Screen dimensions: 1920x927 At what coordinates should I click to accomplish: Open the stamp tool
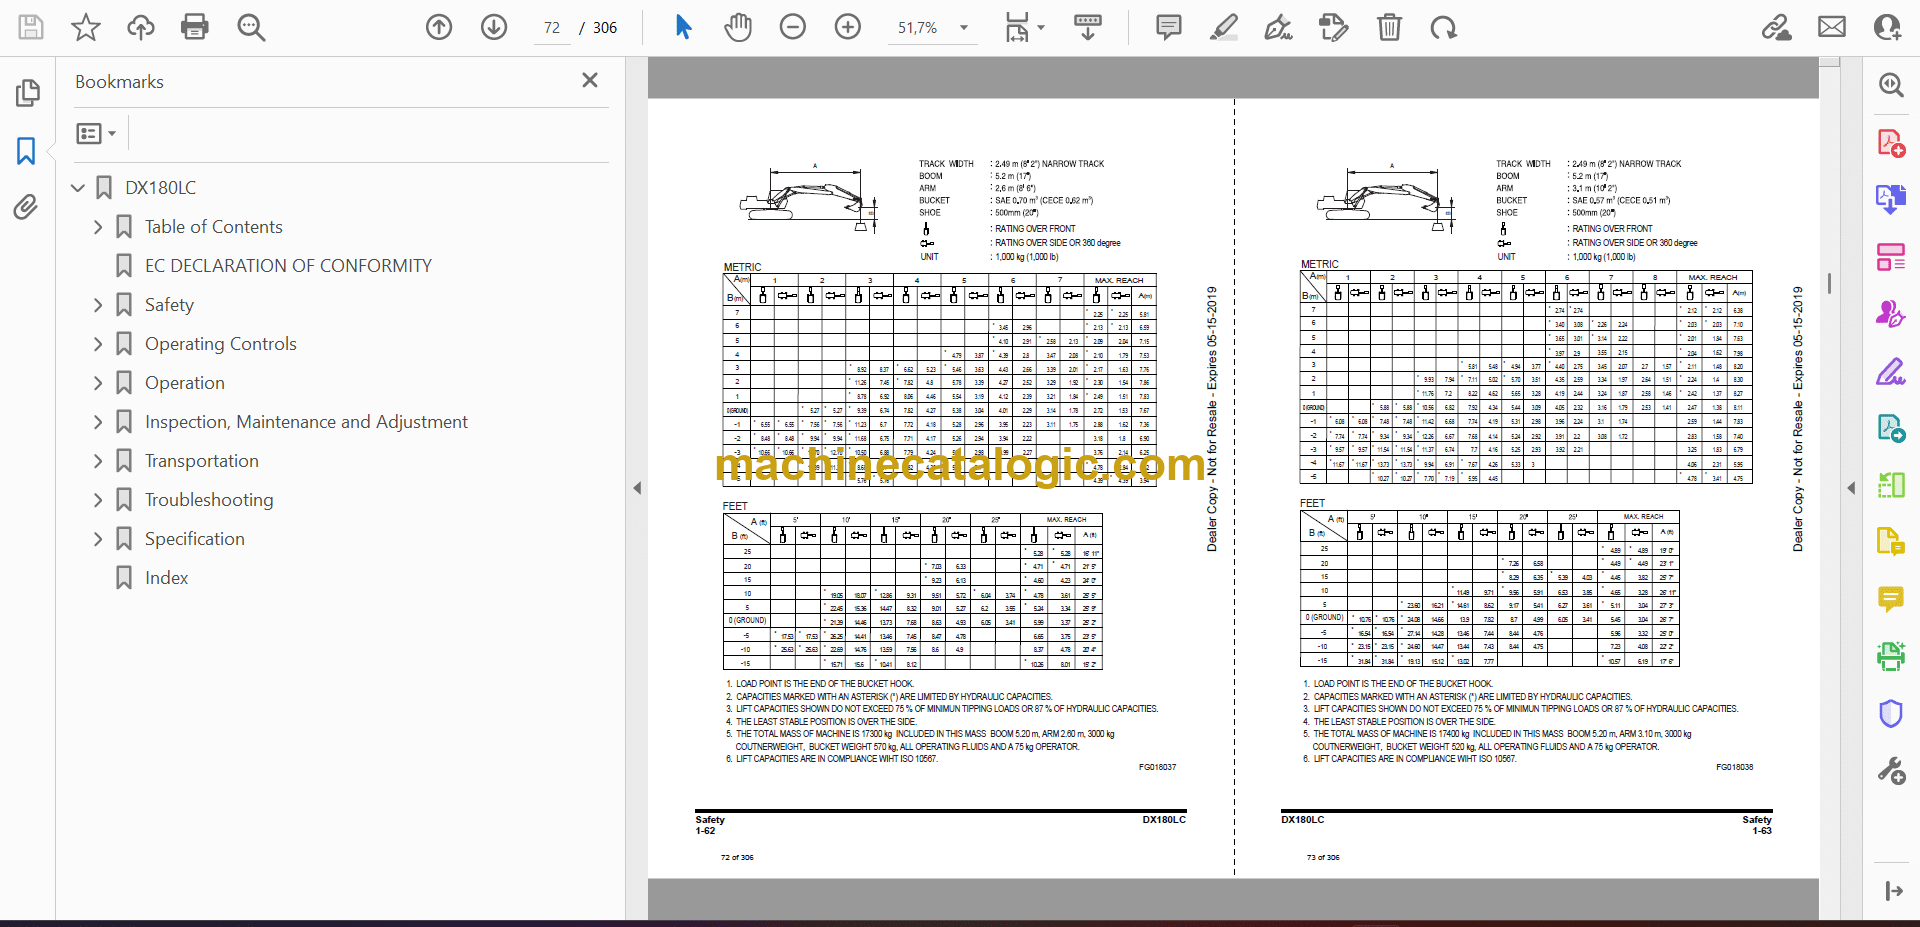point(1333,27)
